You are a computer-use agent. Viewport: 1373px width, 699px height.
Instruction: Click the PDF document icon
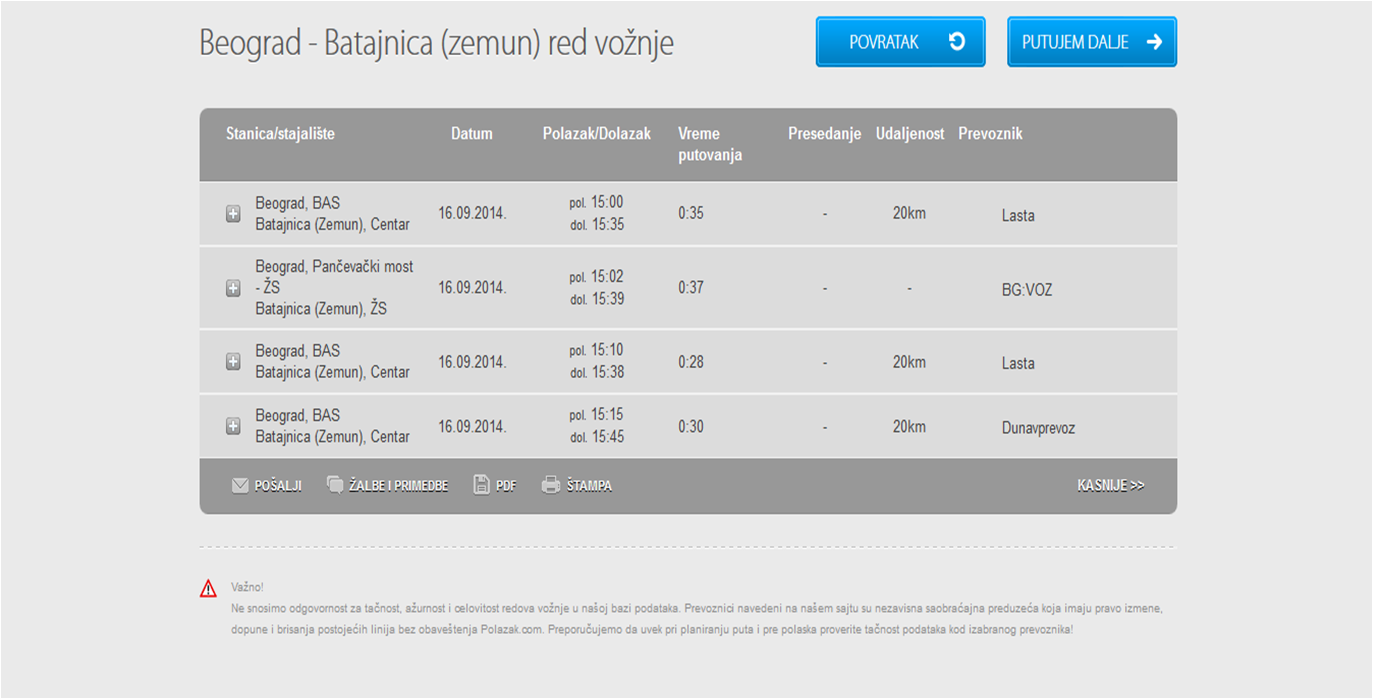[x=481, y=485]
